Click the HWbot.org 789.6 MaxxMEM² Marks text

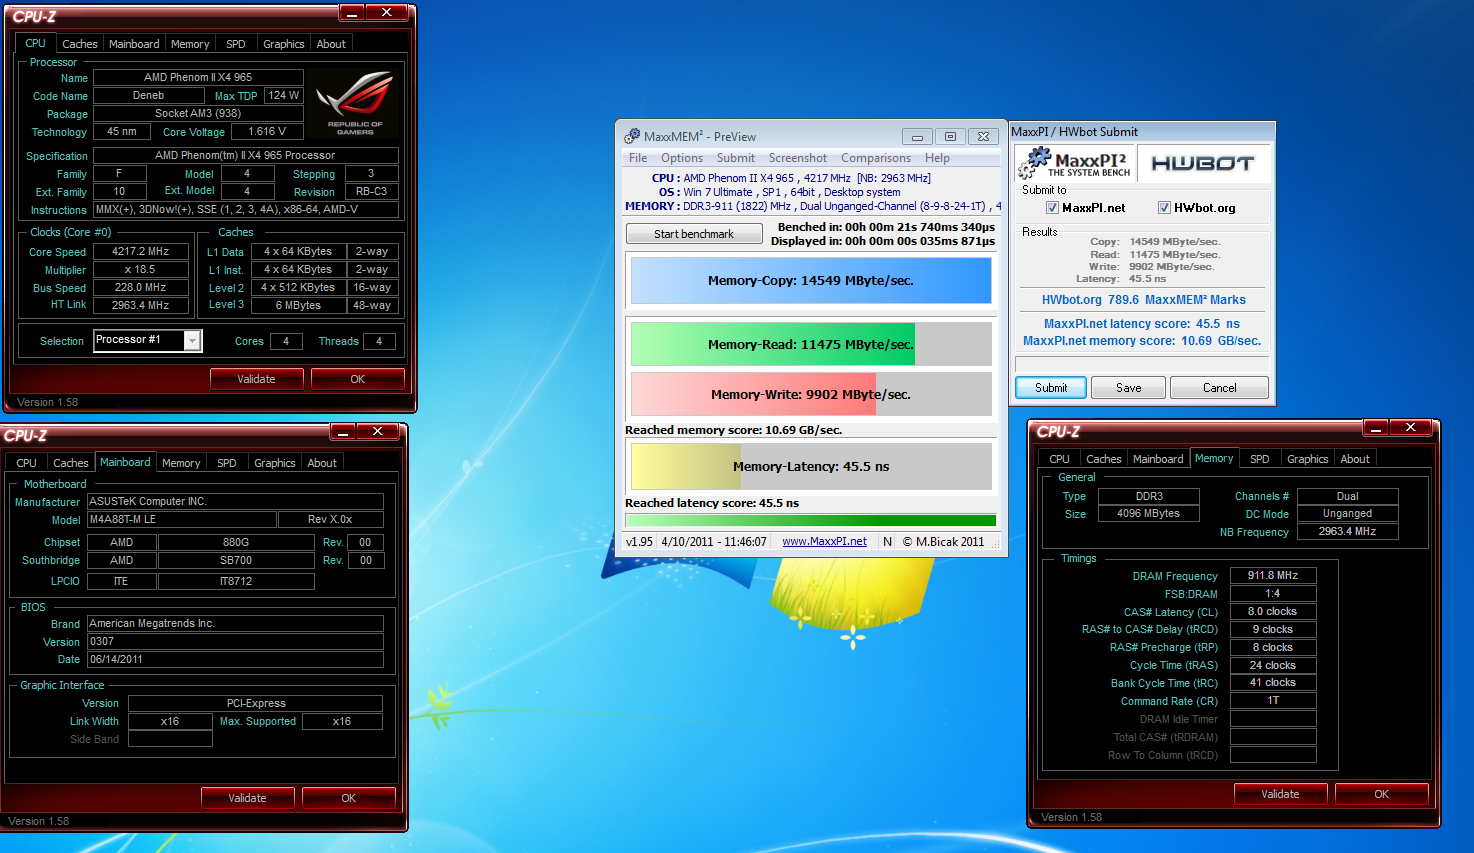[1143, 300]
